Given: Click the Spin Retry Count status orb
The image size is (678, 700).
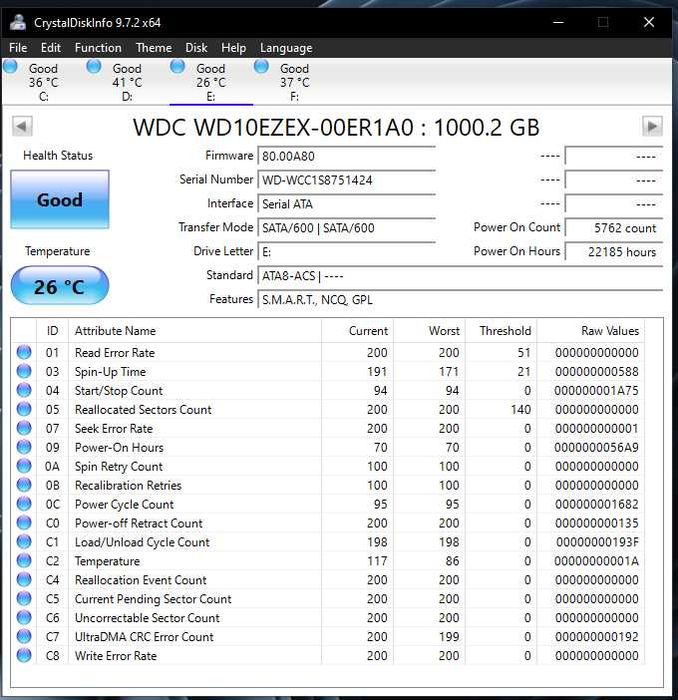Looking at the screenshot, I should click(x=24, y=466).
